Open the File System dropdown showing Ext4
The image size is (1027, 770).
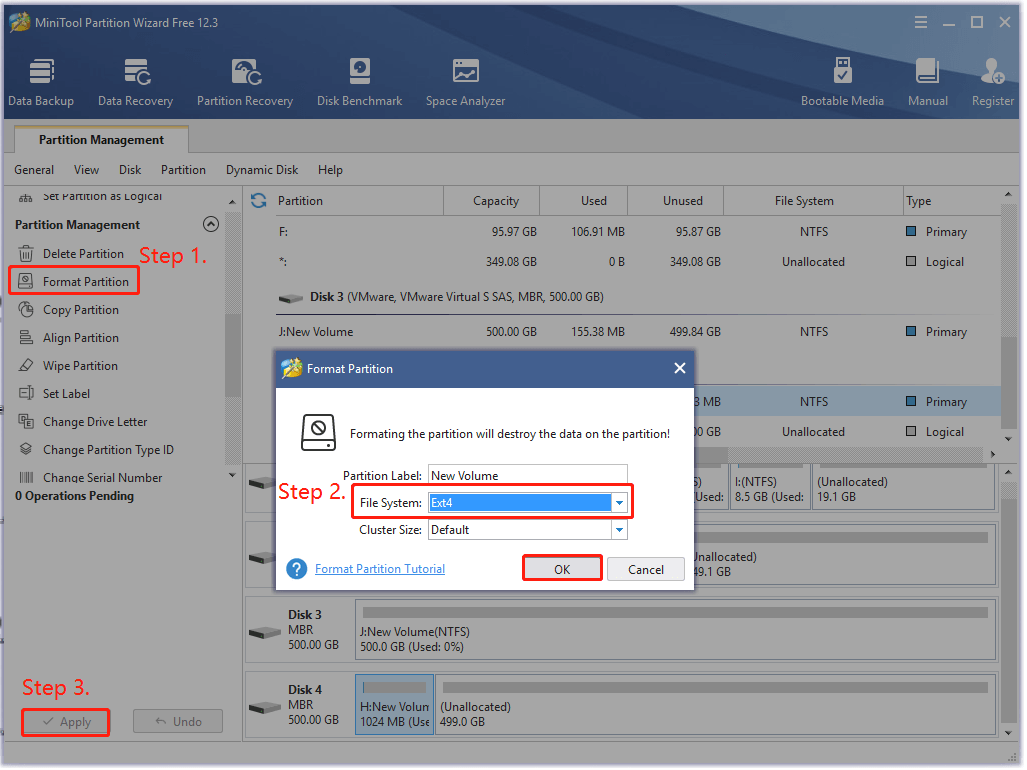coord(619,504)
